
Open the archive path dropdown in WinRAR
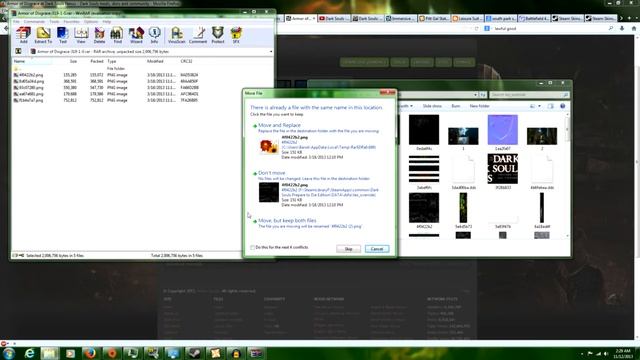point(271,52)
